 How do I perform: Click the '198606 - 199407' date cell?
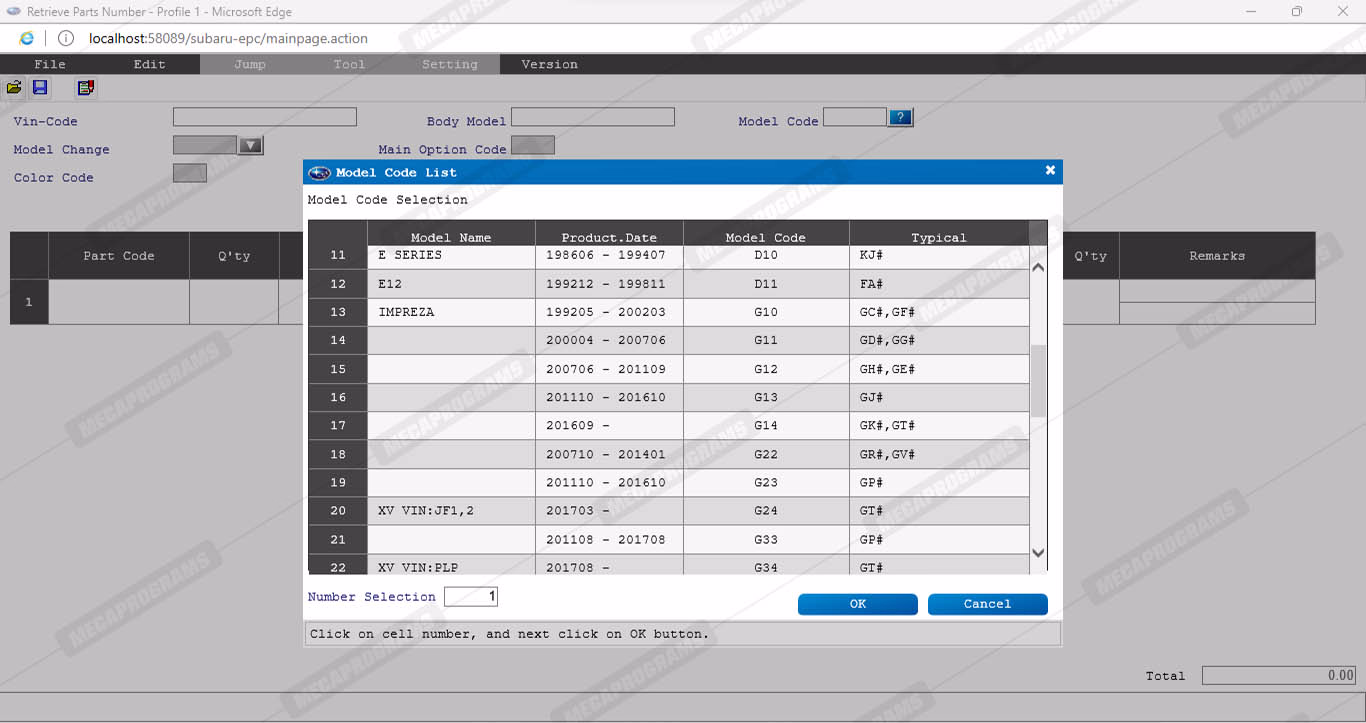pos(609,256)
